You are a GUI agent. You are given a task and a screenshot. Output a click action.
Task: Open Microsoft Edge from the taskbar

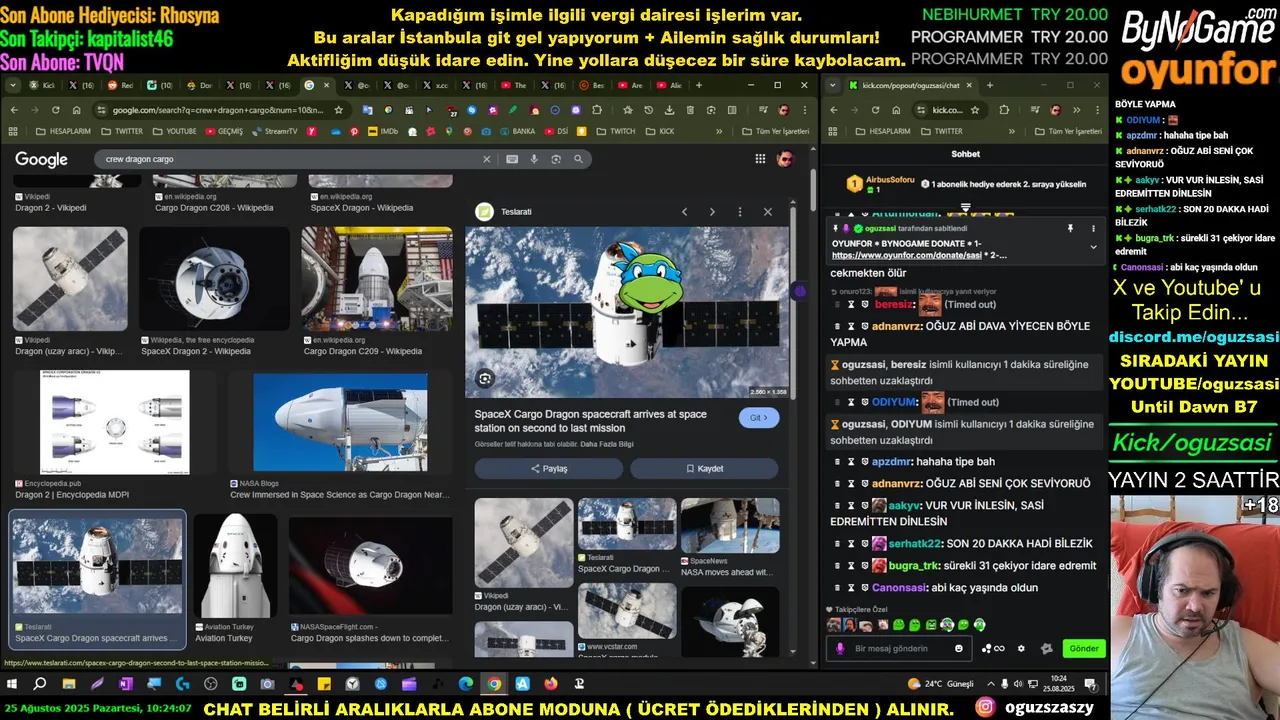tap(466, 684)
